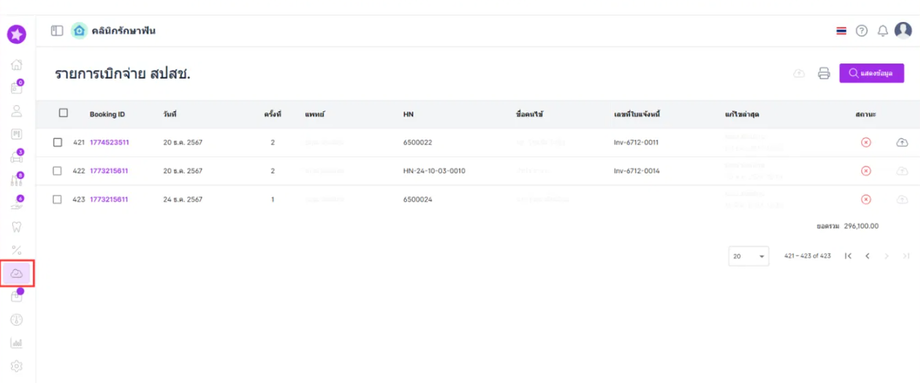Click HN value 6500022
Image resolution: width=920 pixels, height=383 pixels.
[417, 143]
